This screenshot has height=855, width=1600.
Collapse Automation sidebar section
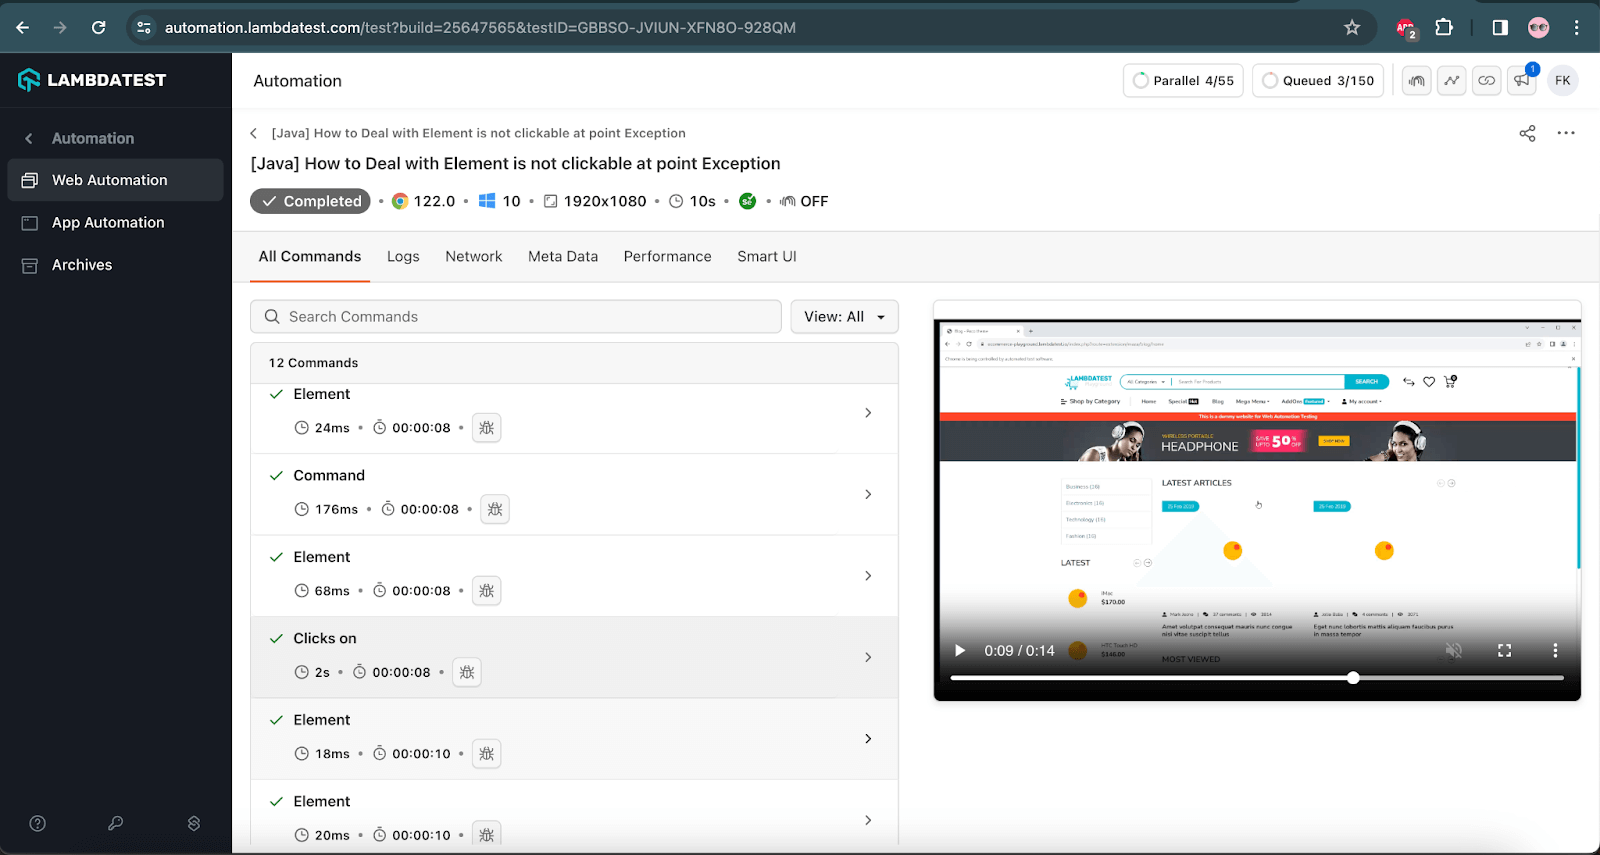pos(29,138)
